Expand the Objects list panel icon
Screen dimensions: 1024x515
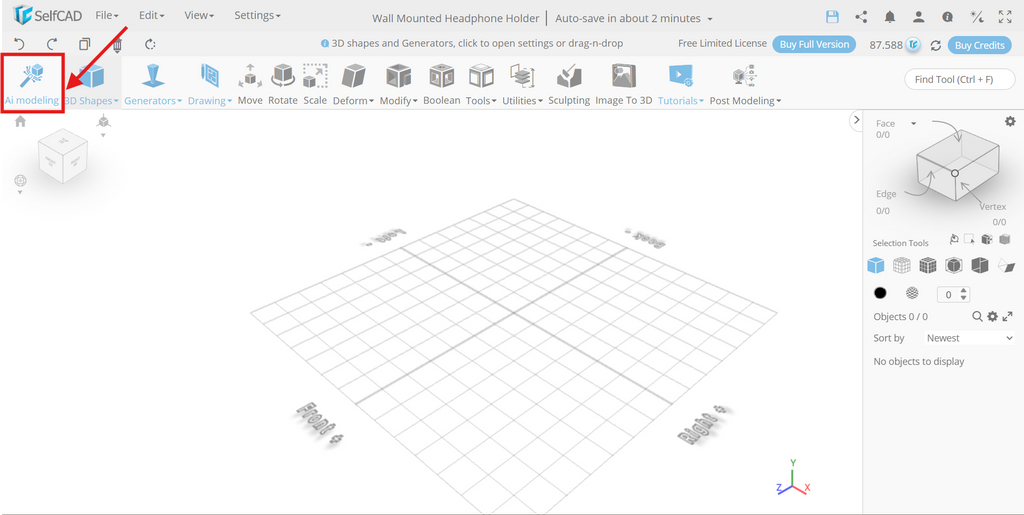point(1007,317)
